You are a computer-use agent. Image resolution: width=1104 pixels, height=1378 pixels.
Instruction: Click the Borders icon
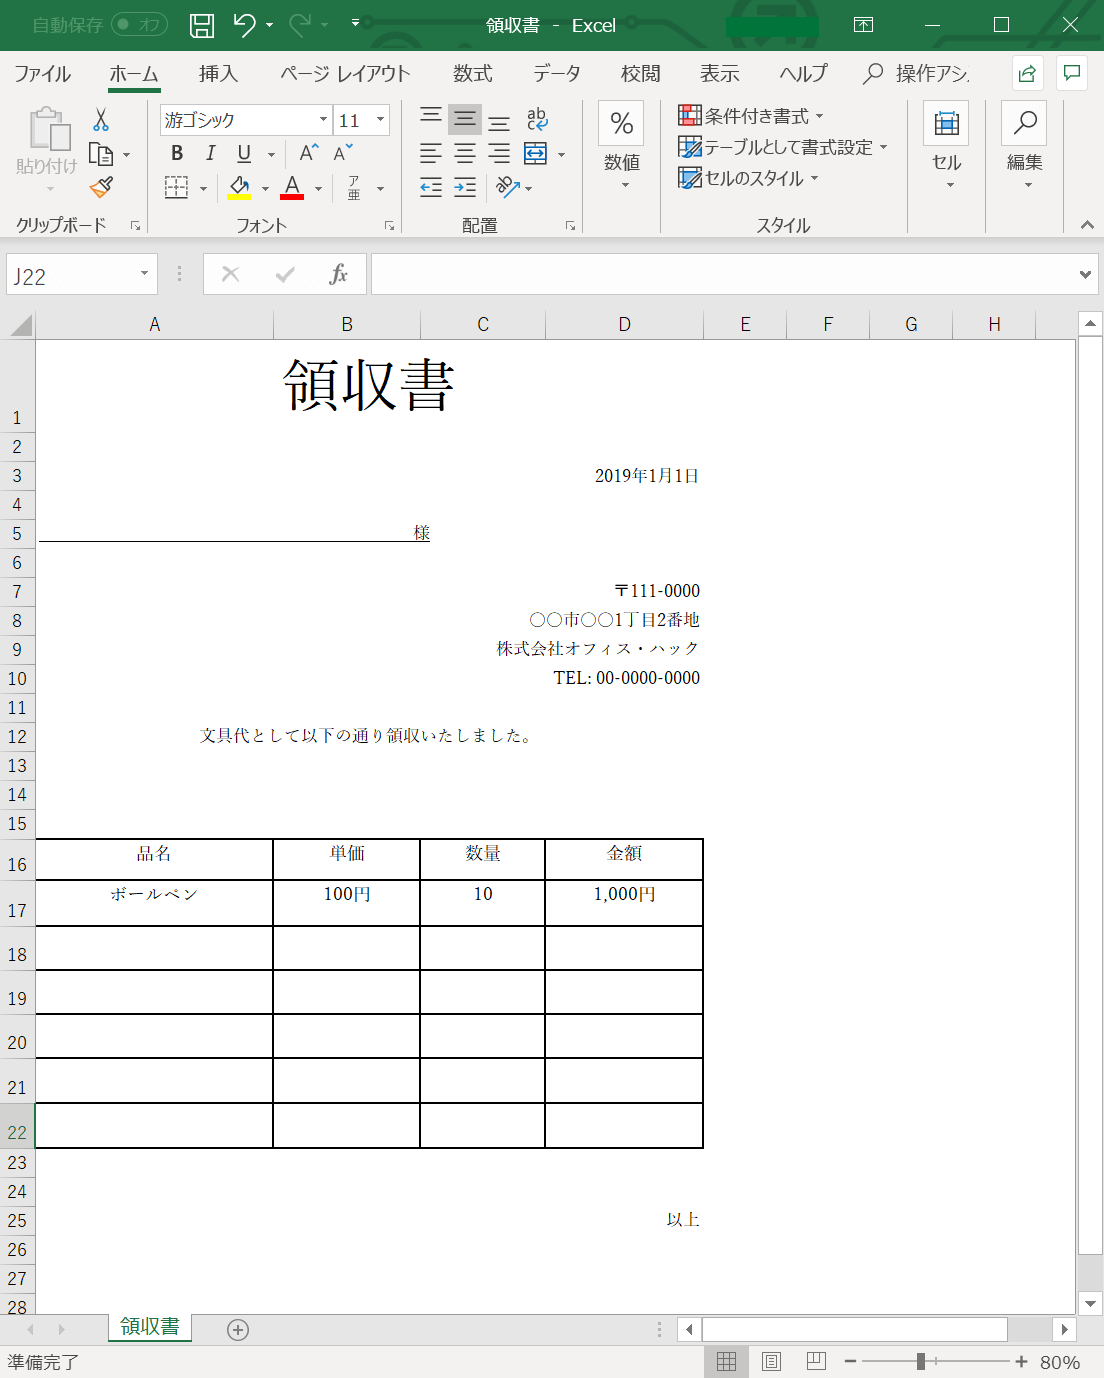point(176,187)
